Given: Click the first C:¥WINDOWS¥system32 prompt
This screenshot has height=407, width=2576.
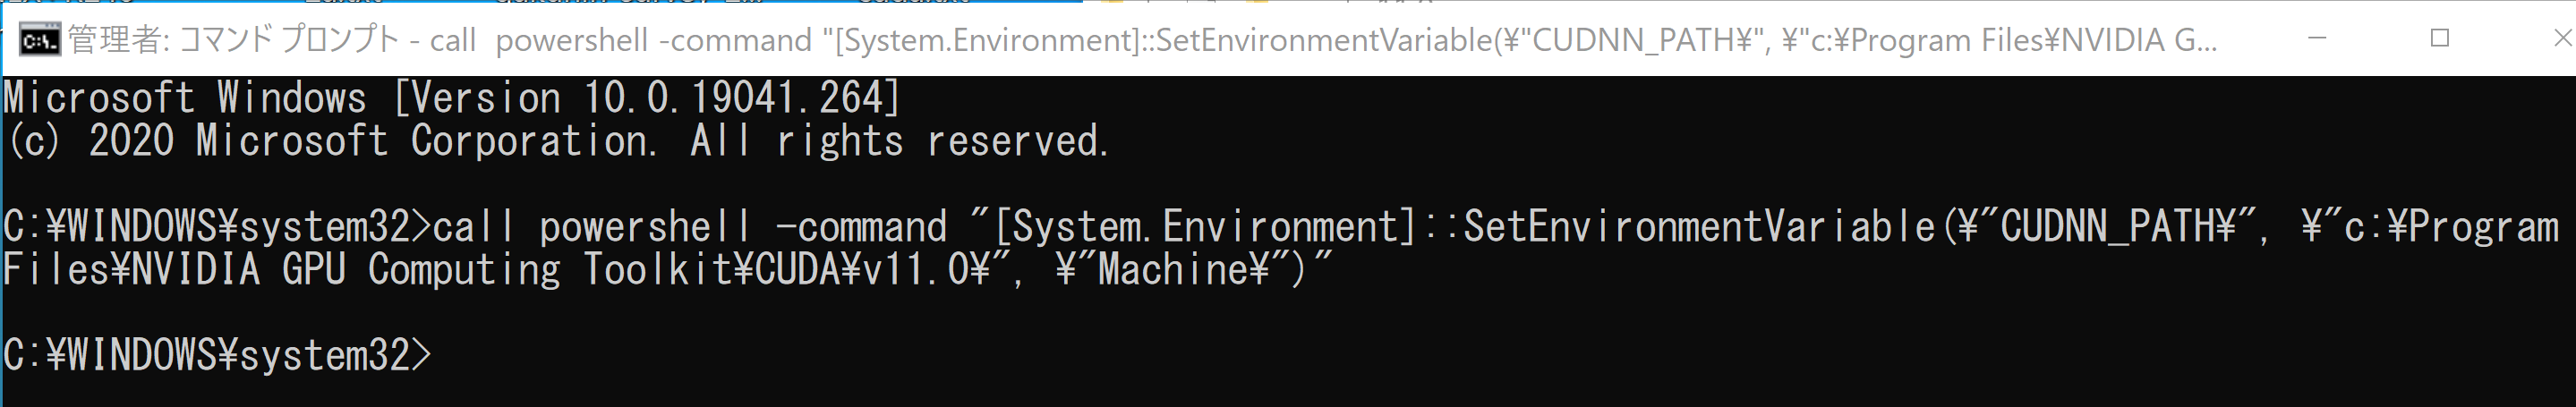Looking at the screenshot, I should pyautogui.click(x=217, y=227).
